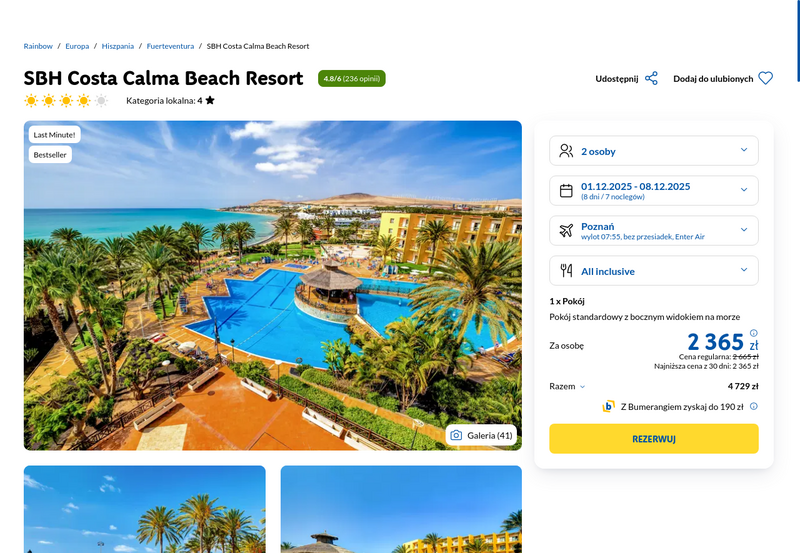Click info icon next to Bumerang offer
The image size is (800, 553).
click(x=754, y=406)
